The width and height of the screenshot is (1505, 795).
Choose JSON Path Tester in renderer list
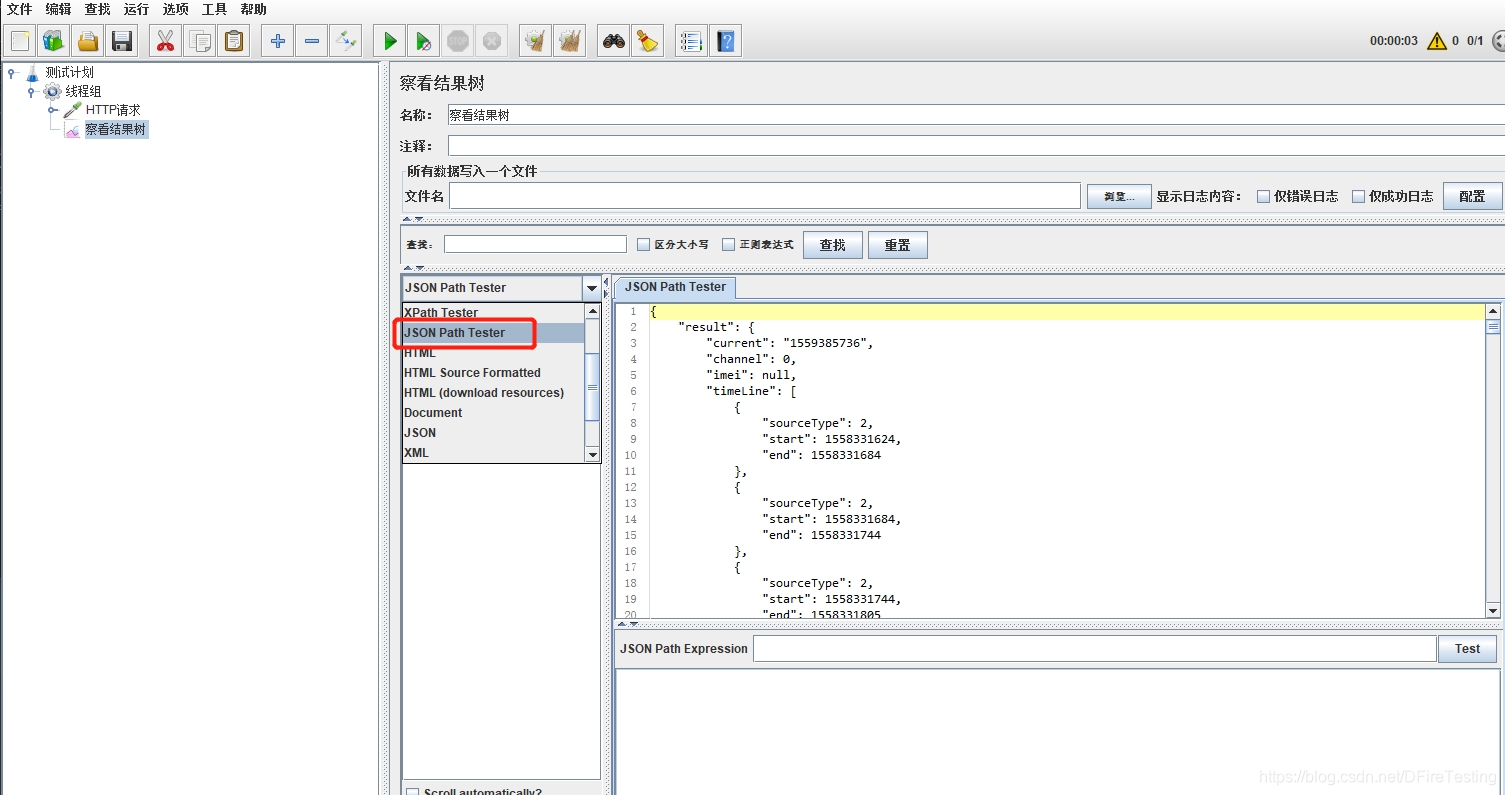point(493,332)
